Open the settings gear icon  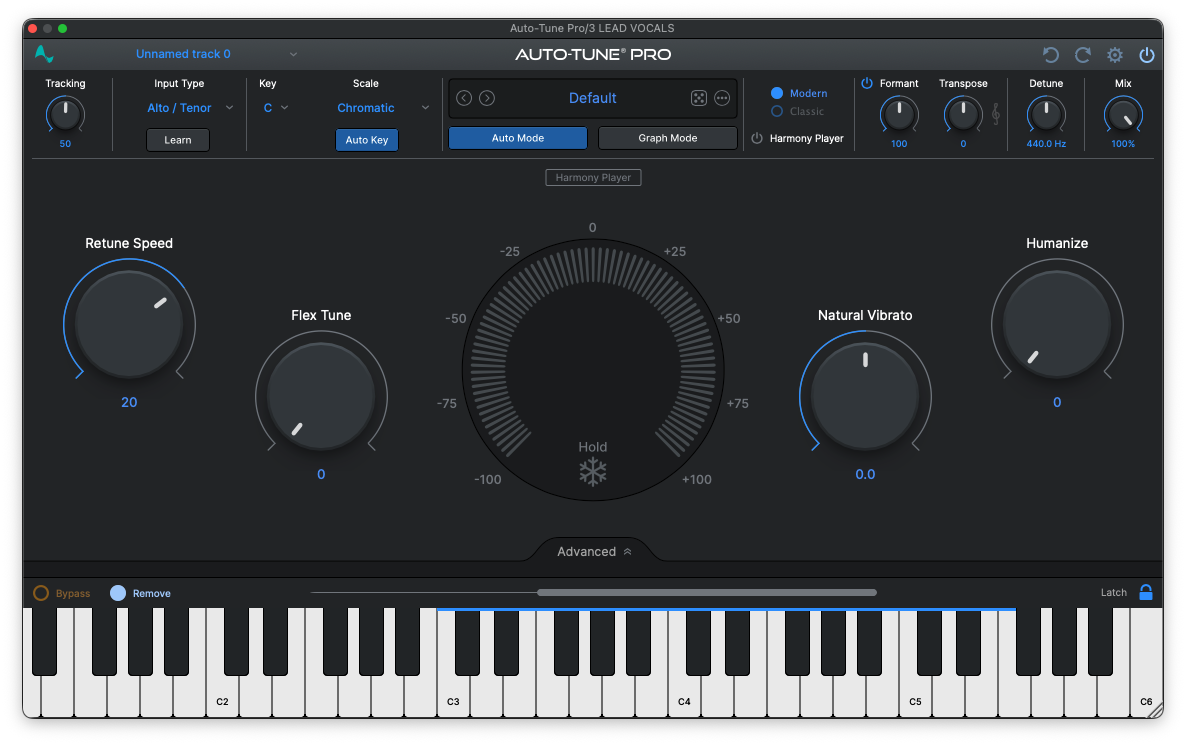(x=1113, y=54)
